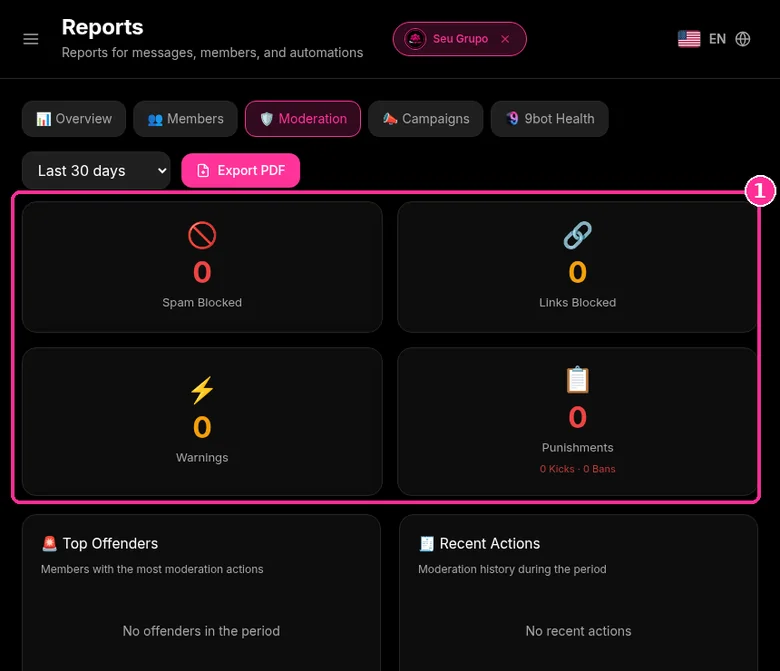The width and height of the screenshot is (780, 671).
Task: Select the Seu Grupo group chip
Action: (x=459, y=39)
